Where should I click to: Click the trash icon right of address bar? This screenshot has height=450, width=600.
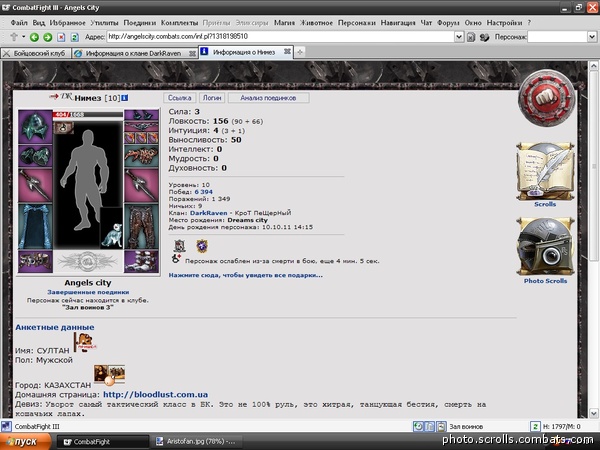471,37
